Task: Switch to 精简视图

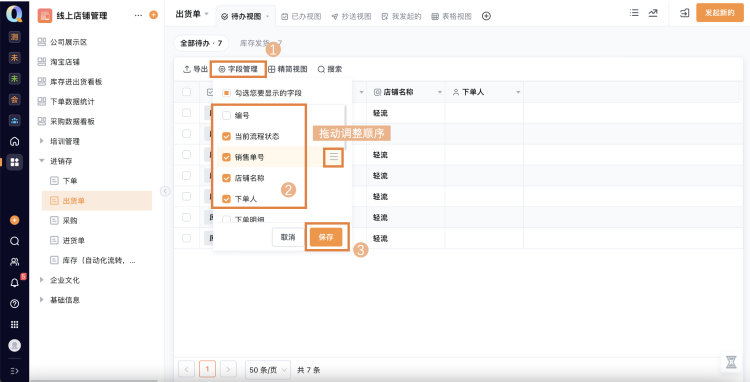Action: (287, 69)
